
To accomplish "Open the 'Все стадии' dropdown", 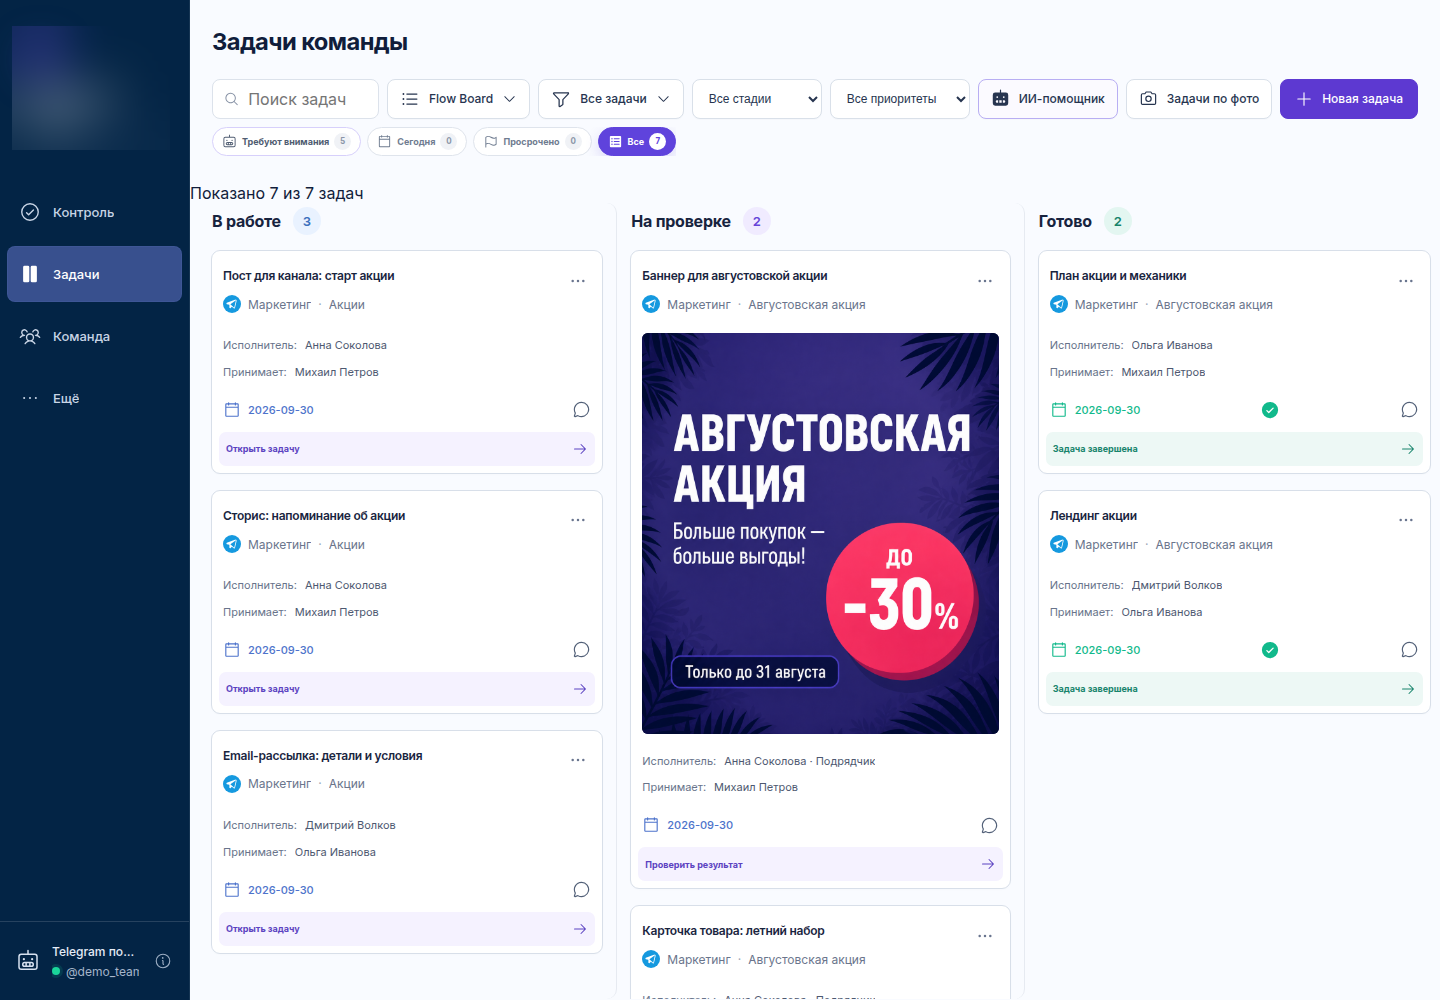I will click(x=757, y=99).
